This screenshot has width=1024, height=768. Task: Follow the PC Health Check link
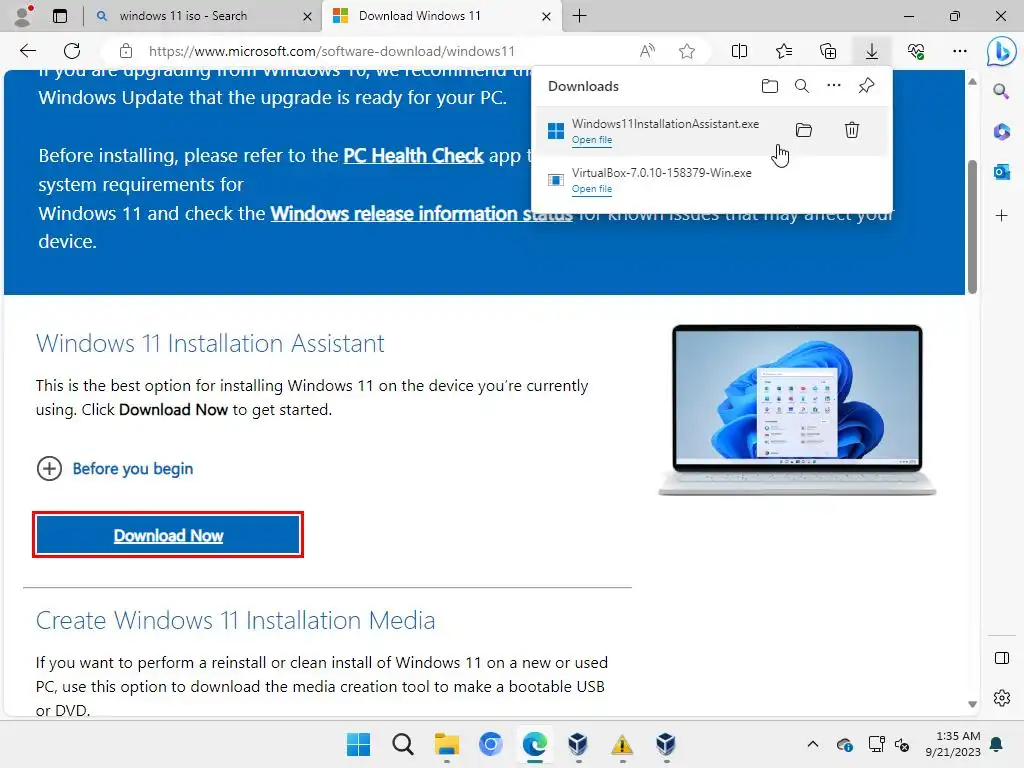[x=413, y=155]
